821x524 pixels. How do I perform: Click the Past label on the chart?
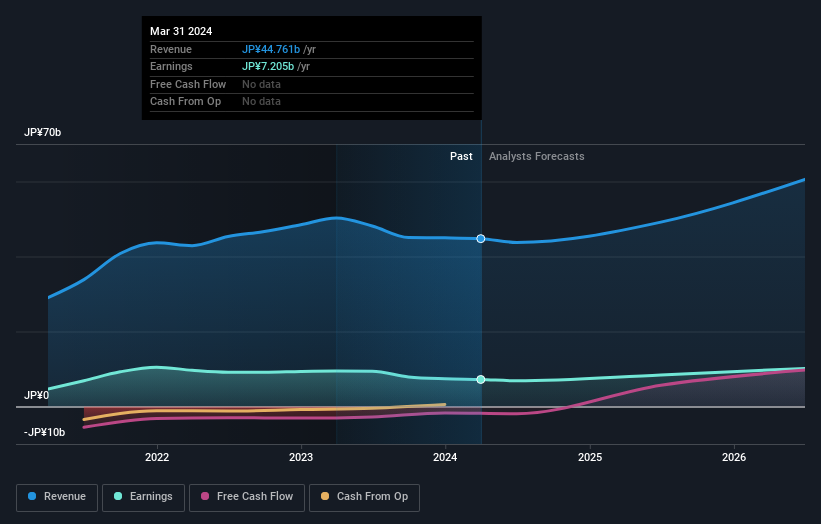(x=461, y=157)
